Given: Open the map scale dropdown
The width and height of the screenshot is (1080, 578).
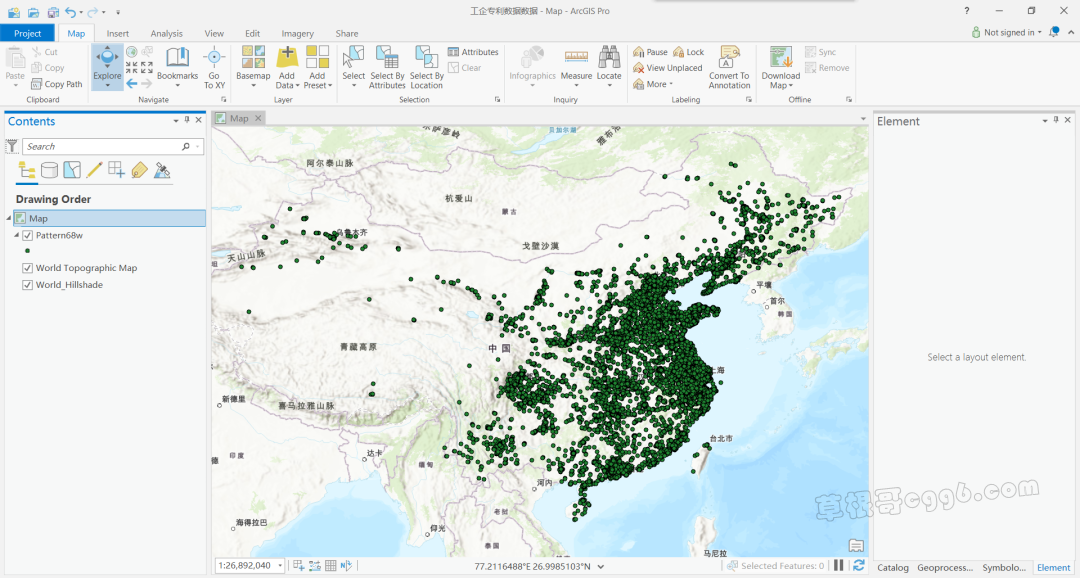Looking at the screenshot, I should [279, 566].
